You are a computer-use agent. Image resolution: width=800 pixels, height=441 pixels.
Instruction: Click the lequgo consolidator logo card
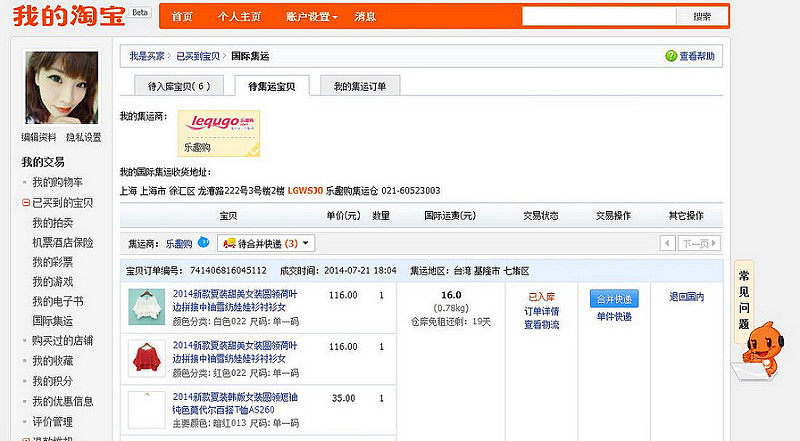219,133
